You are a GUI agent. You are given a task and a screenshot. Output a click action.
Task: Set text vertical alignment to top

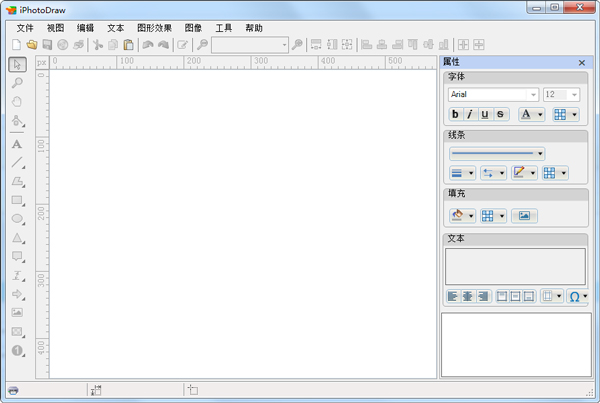502,296
